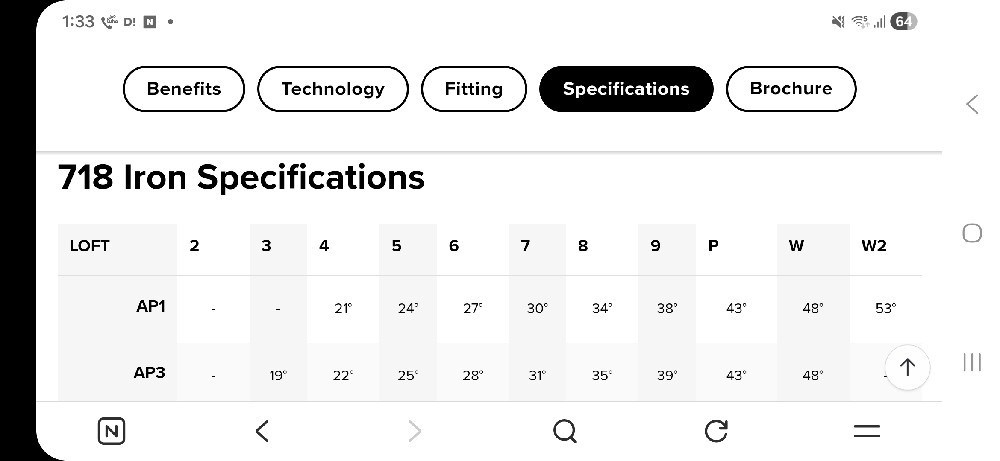This screenshot has width=1000, height=461.
Task: Open search with the magnifier icon
Action: tap(564, 432)
